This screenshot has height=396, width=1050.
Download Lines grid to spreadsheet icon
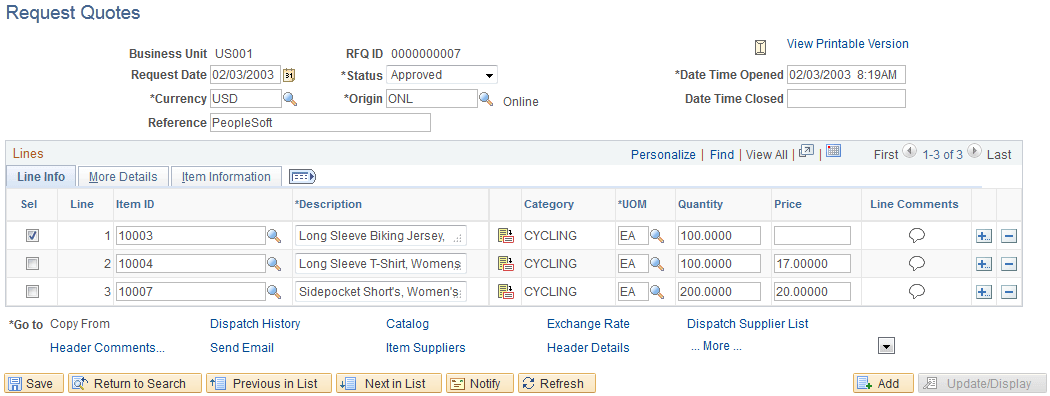(833, 151)
